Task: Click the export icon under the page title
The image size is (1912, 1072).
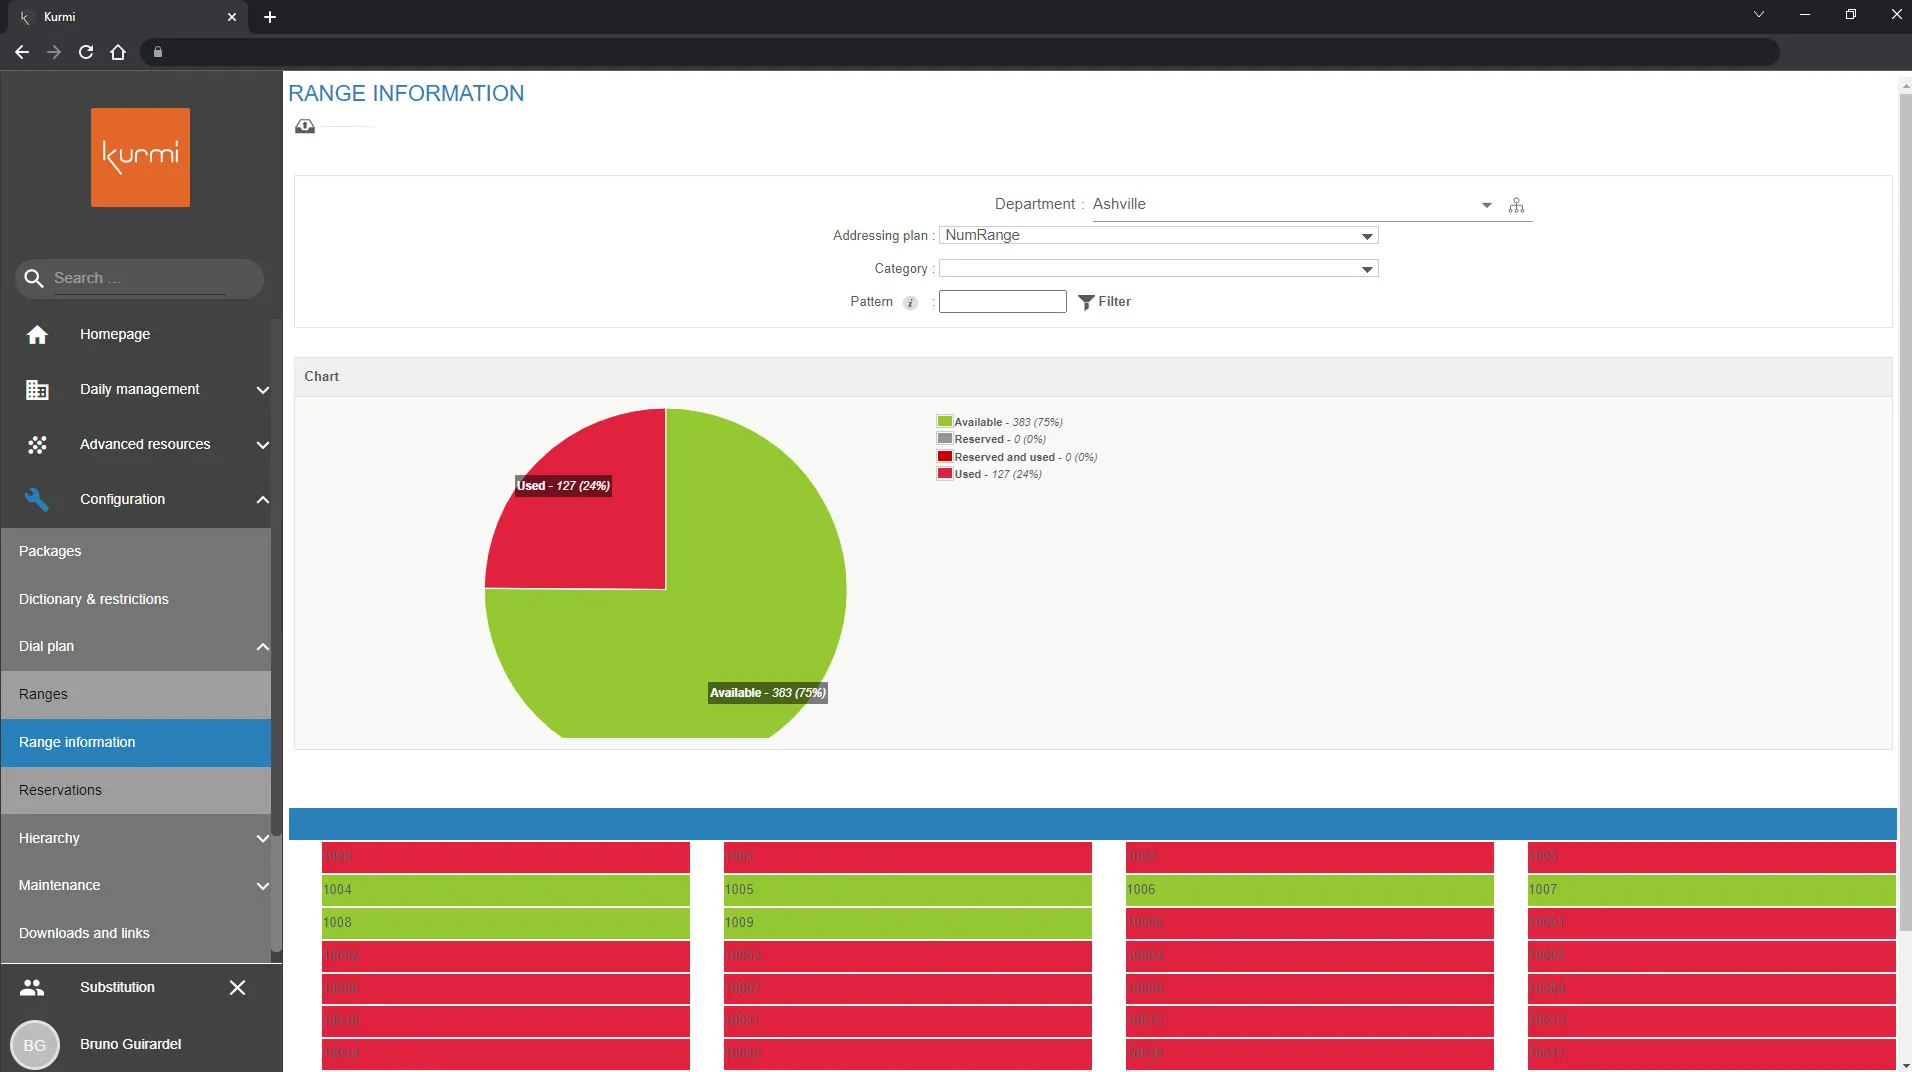Action: click(305, 126)
